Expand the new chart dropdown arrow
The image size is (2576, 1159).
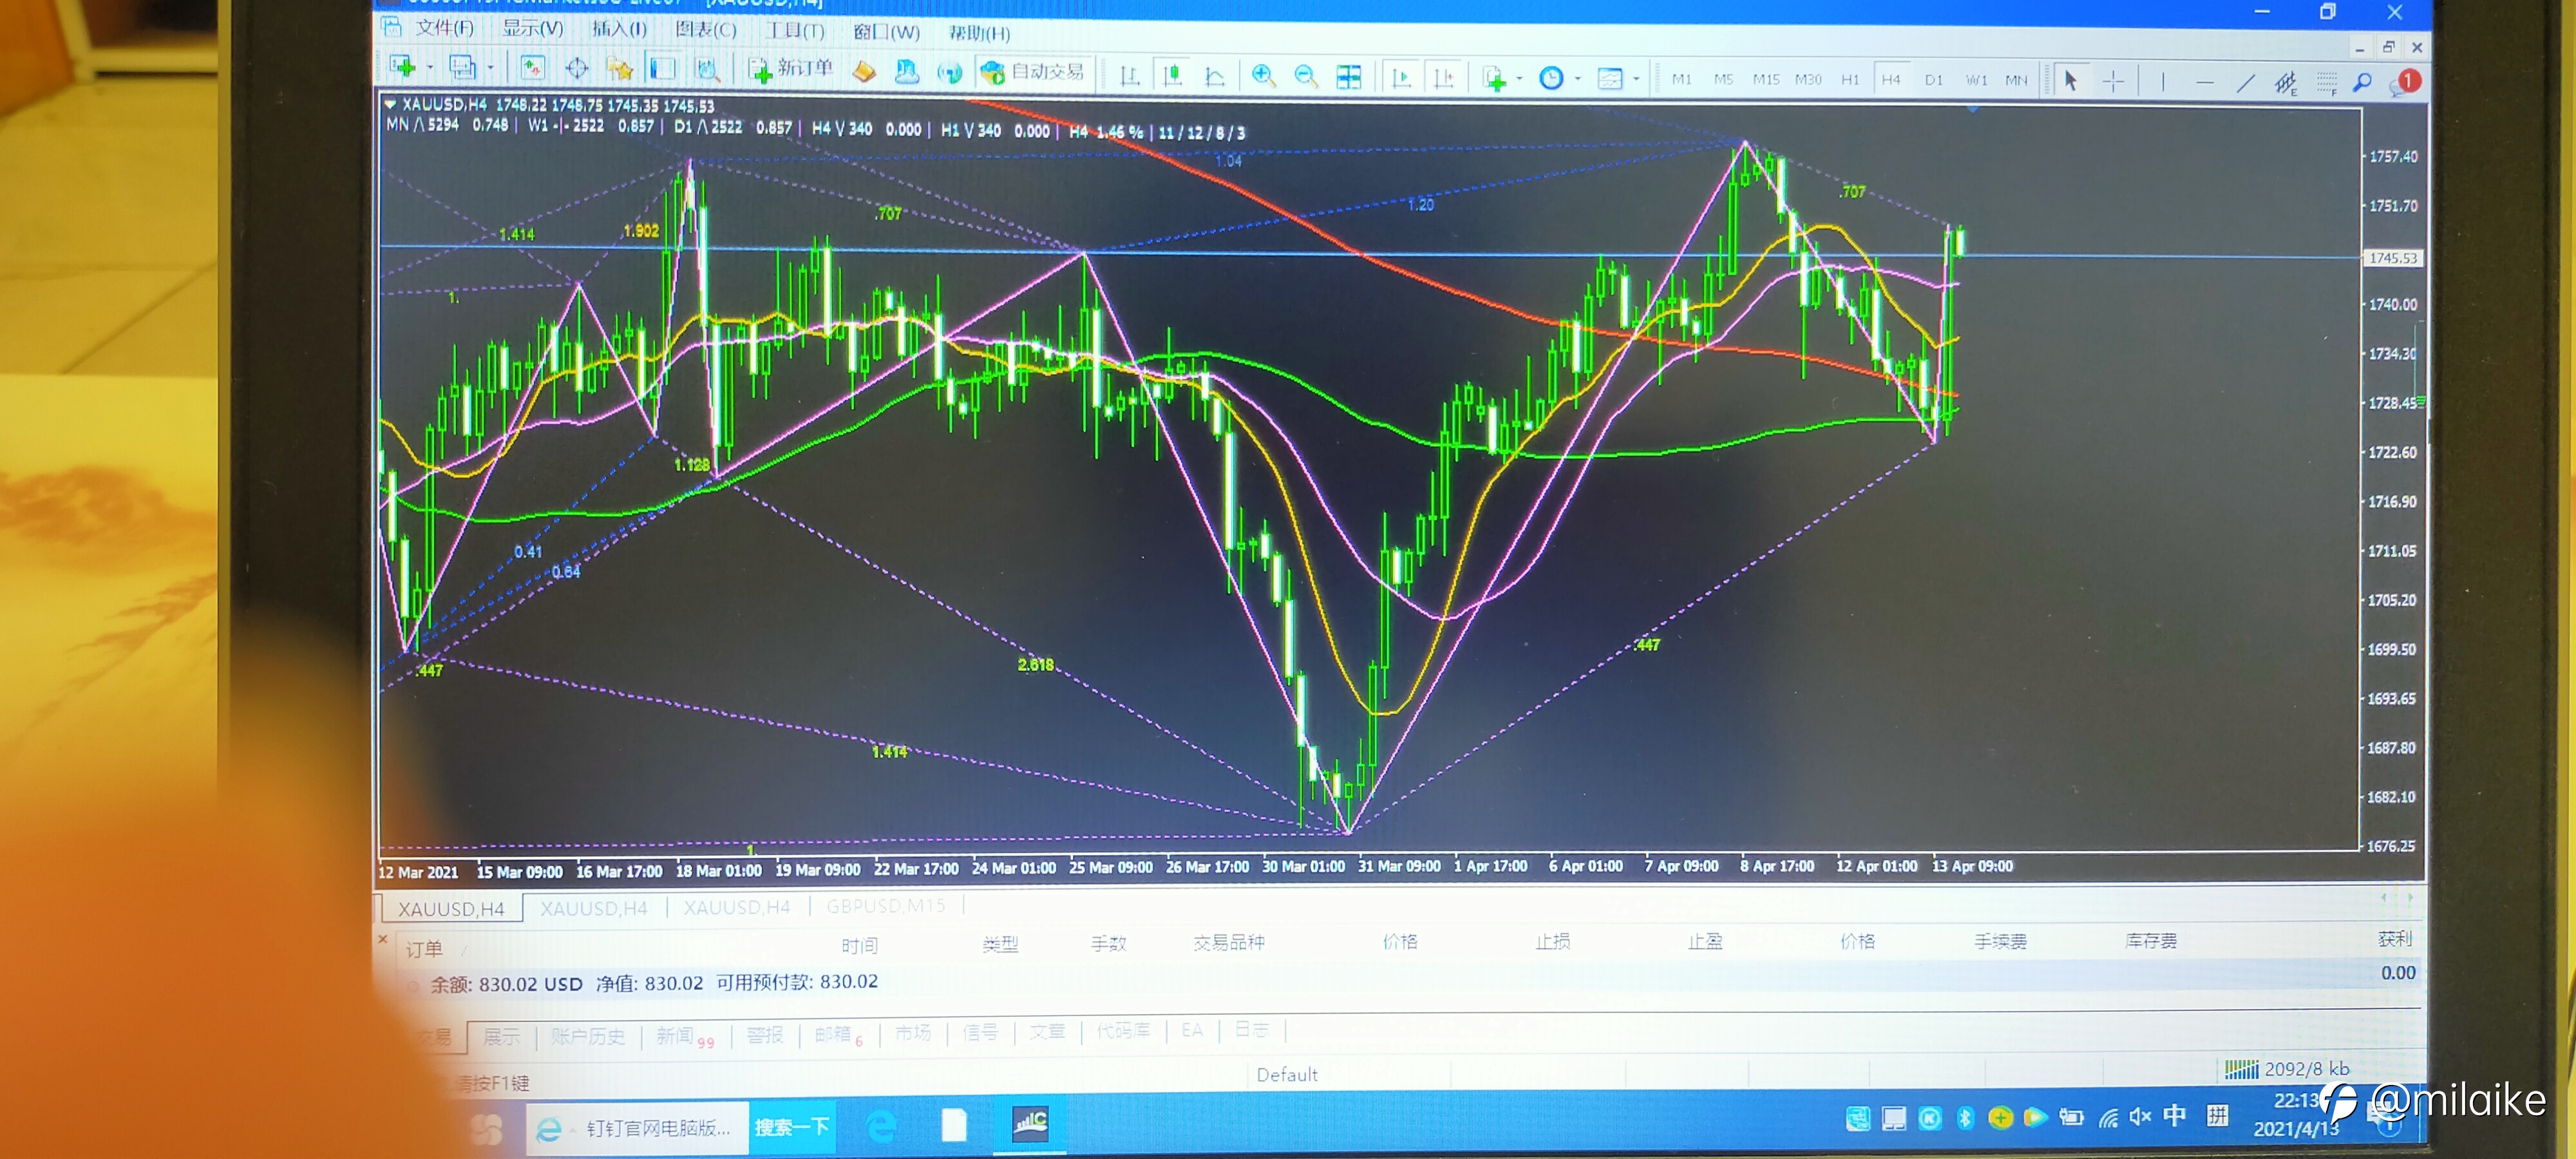430,68
